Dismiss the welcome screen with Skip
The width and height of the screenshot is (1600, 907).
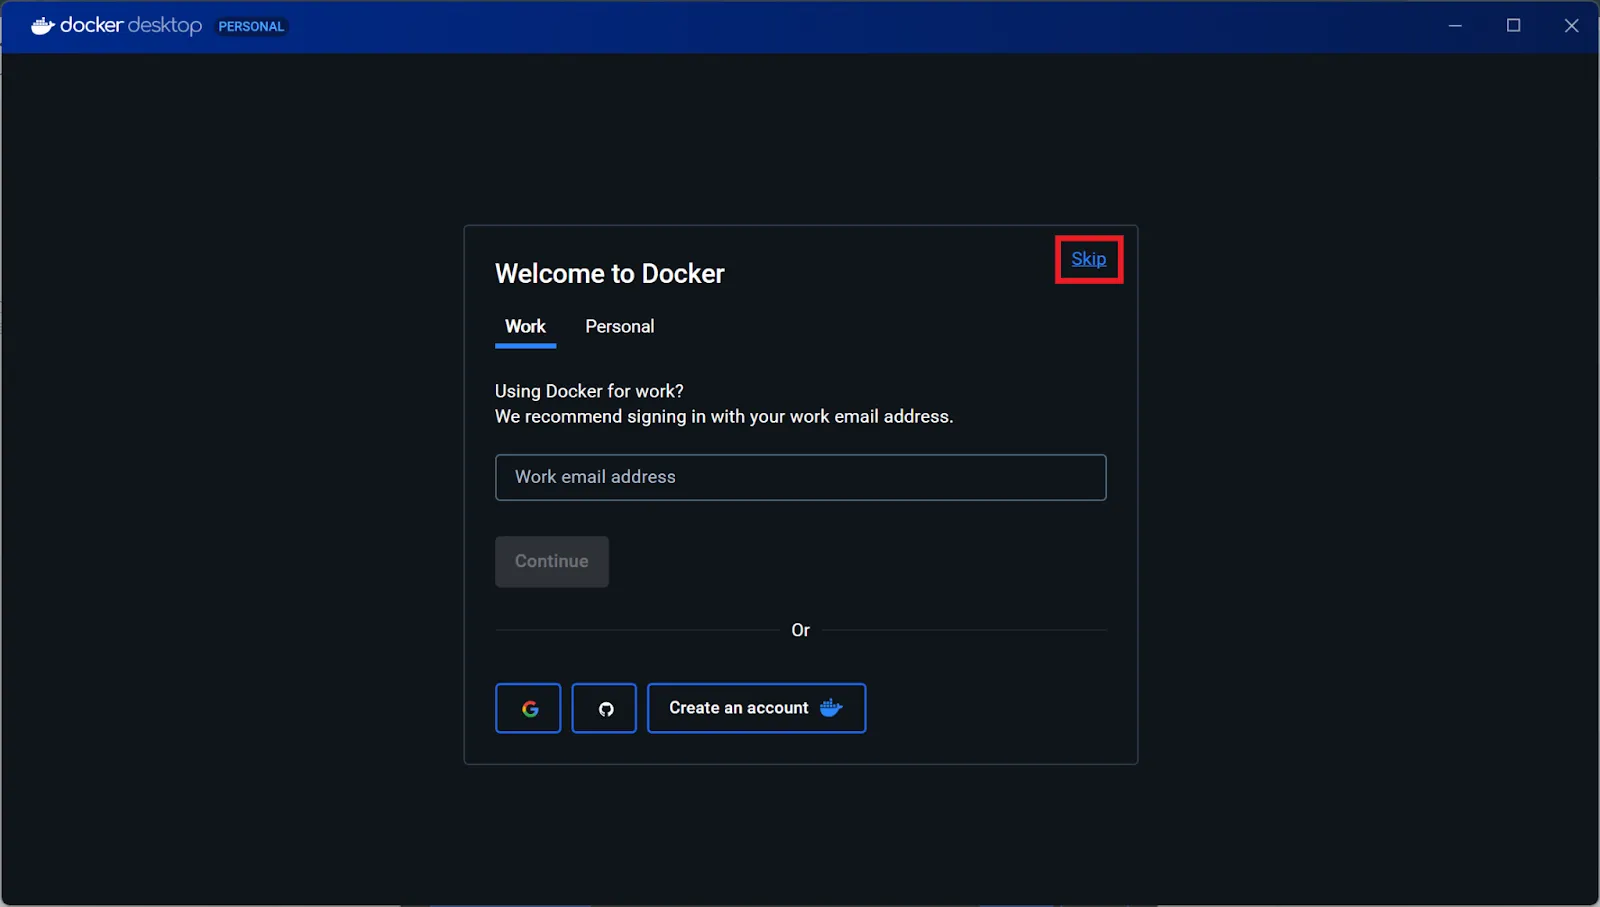click(1088, 259)
